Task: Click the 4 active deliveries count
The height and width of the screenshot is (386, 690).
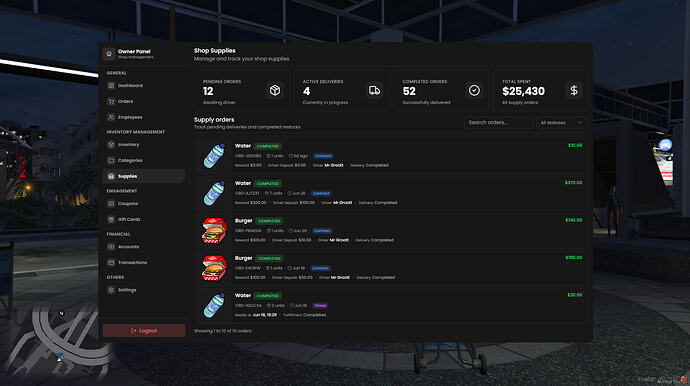Action: point(306,91)
